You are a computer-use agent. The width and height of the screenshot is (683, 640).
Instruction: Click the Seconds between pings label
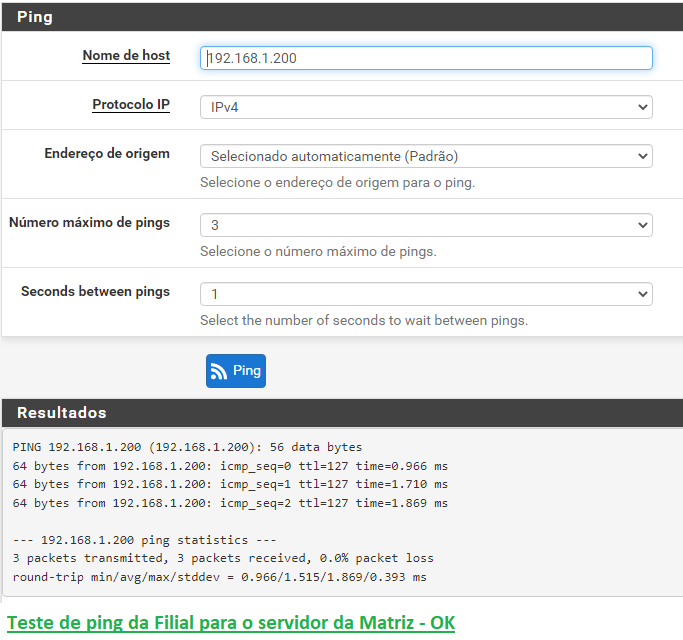click(96, 292)
